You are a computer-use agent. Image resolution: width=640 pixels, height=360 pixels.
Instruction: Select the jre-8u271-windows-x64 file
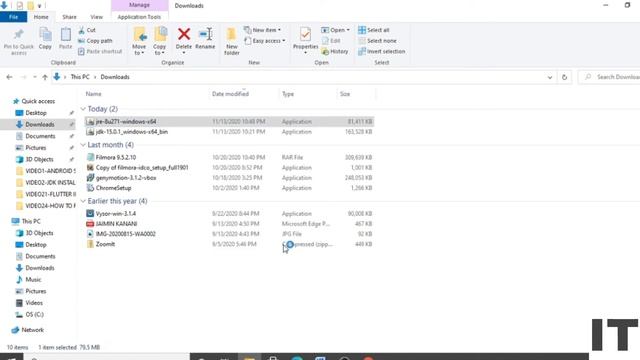[x=229, y=122]
